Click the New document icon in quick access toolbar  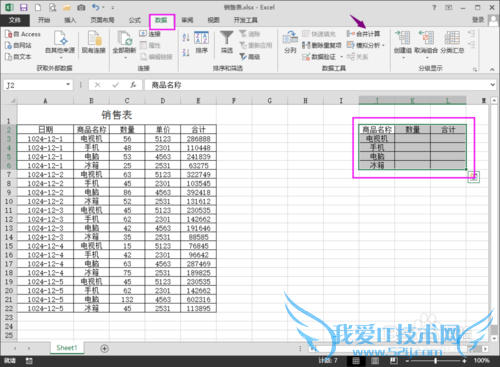pyautogui.click(x=38, y=7)
